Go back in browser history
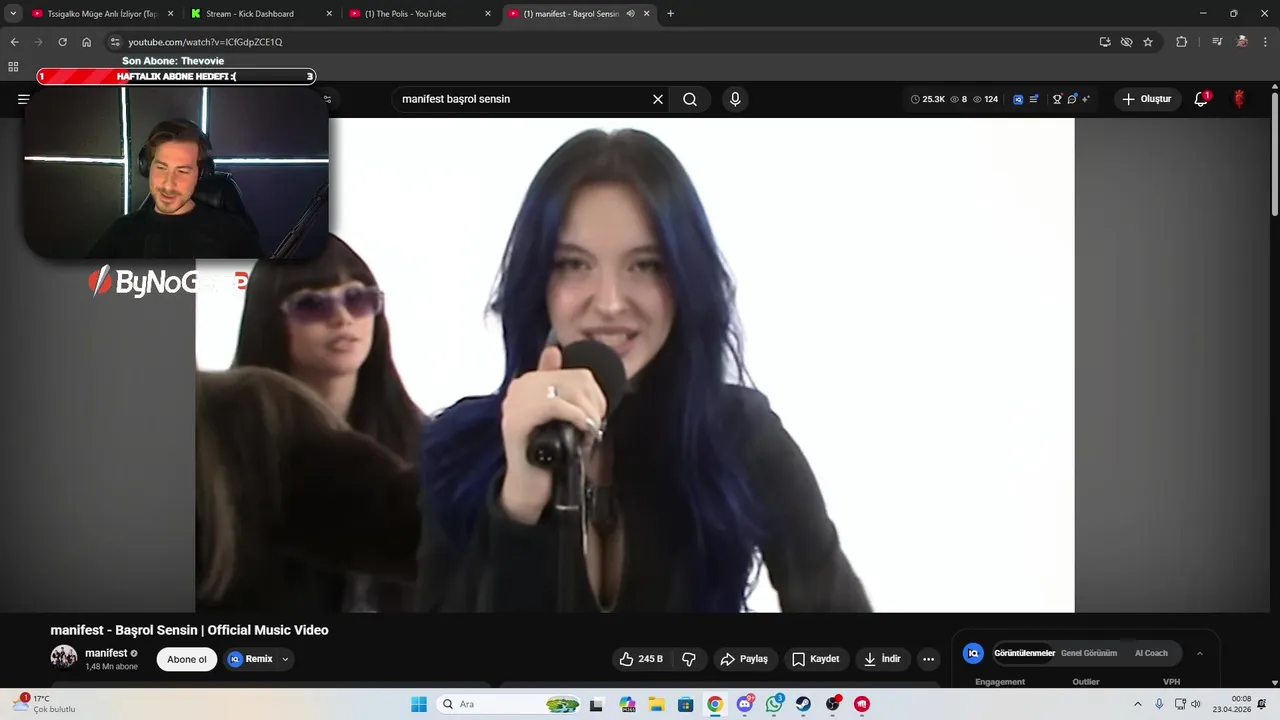The height and width of the screenshot is (720, 1280). pyautogui.click(x=14, y=42)
